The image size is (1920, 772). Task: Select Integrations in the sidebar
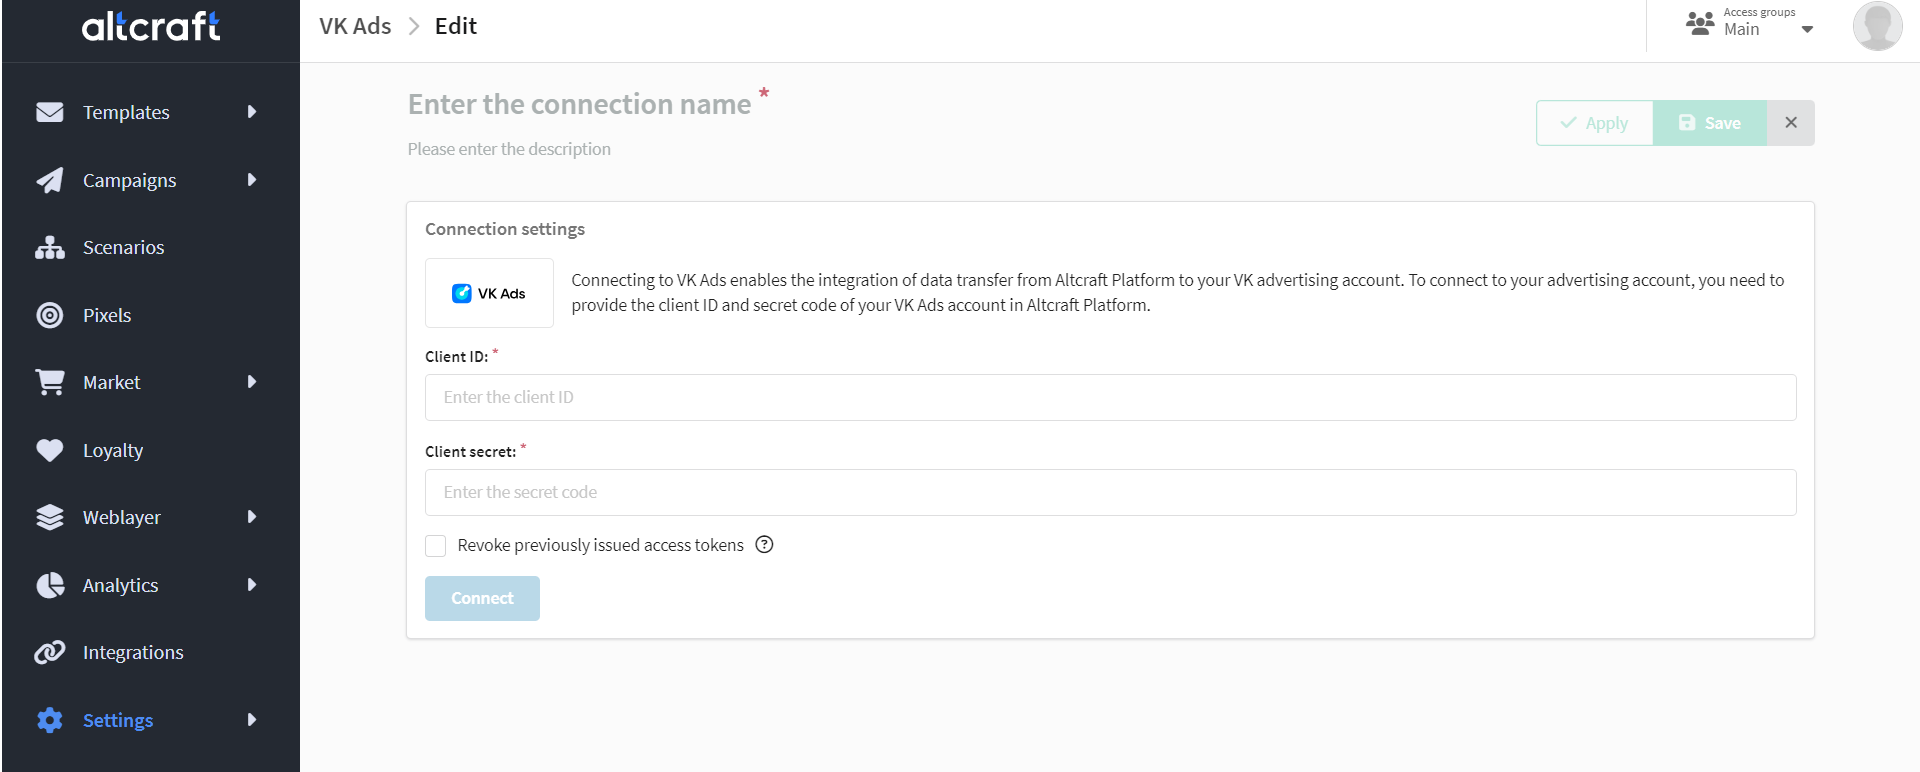point(133,652)
